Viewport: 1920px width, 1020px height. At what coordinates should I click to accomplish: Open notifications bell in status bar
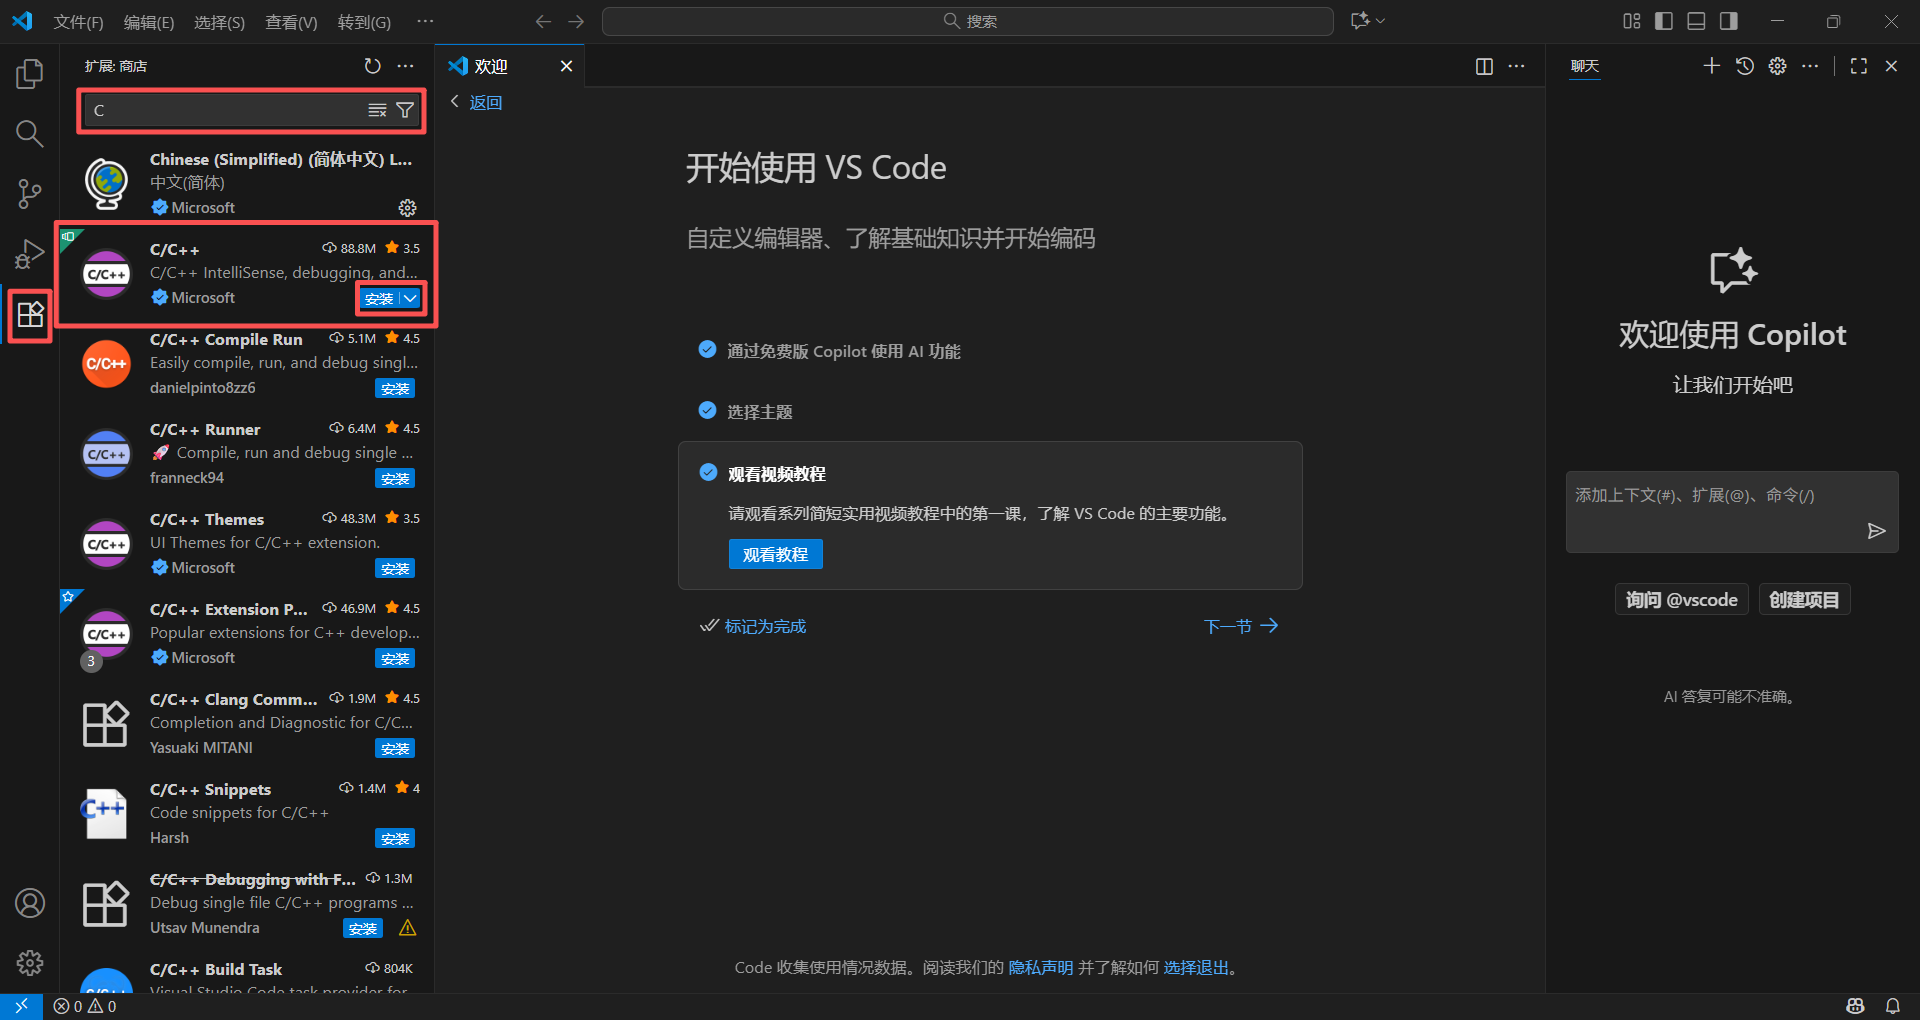pyautogui.click(x=1893, y=1006)
